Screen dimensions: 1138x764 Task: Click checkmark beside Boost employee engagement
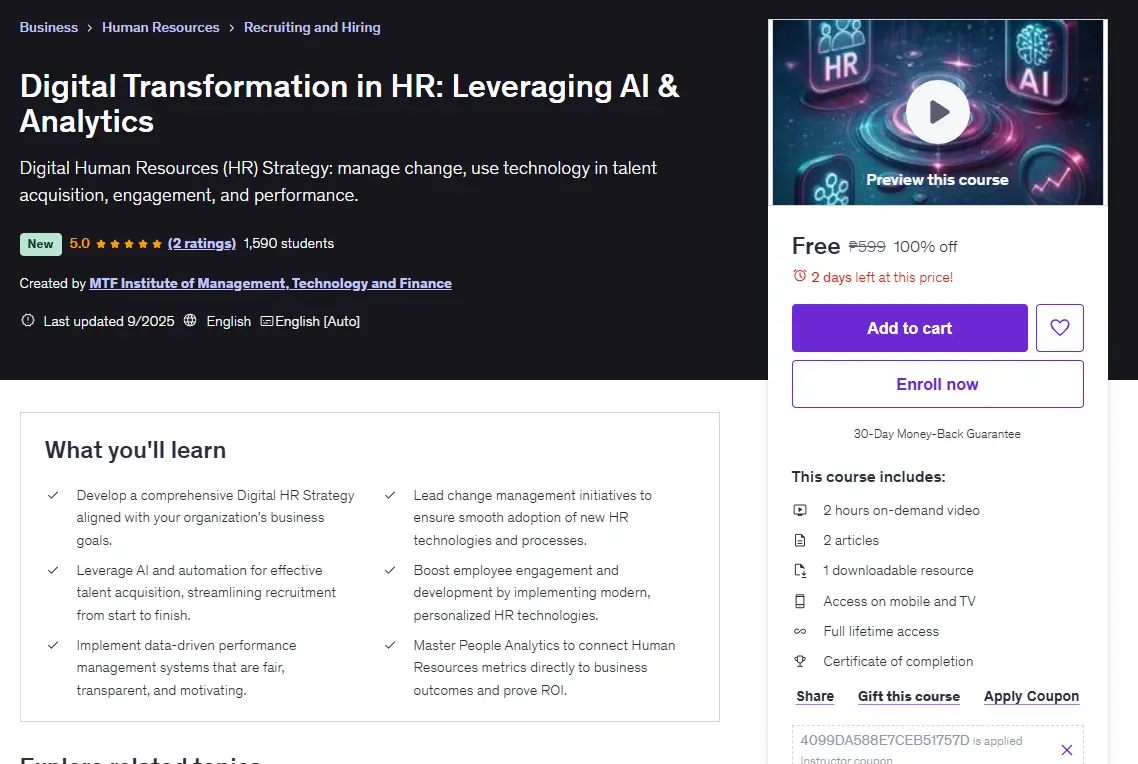coord(390,570)
